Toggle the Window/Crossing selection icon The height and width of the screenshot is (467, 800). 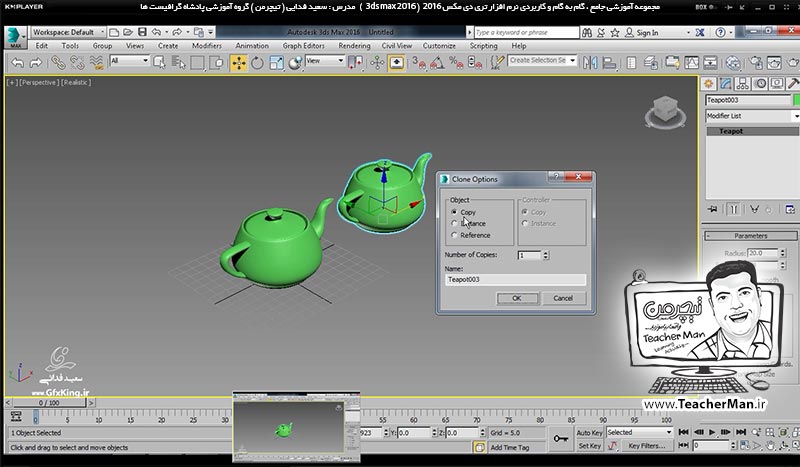pyautogui.click(x=216, y=63)
